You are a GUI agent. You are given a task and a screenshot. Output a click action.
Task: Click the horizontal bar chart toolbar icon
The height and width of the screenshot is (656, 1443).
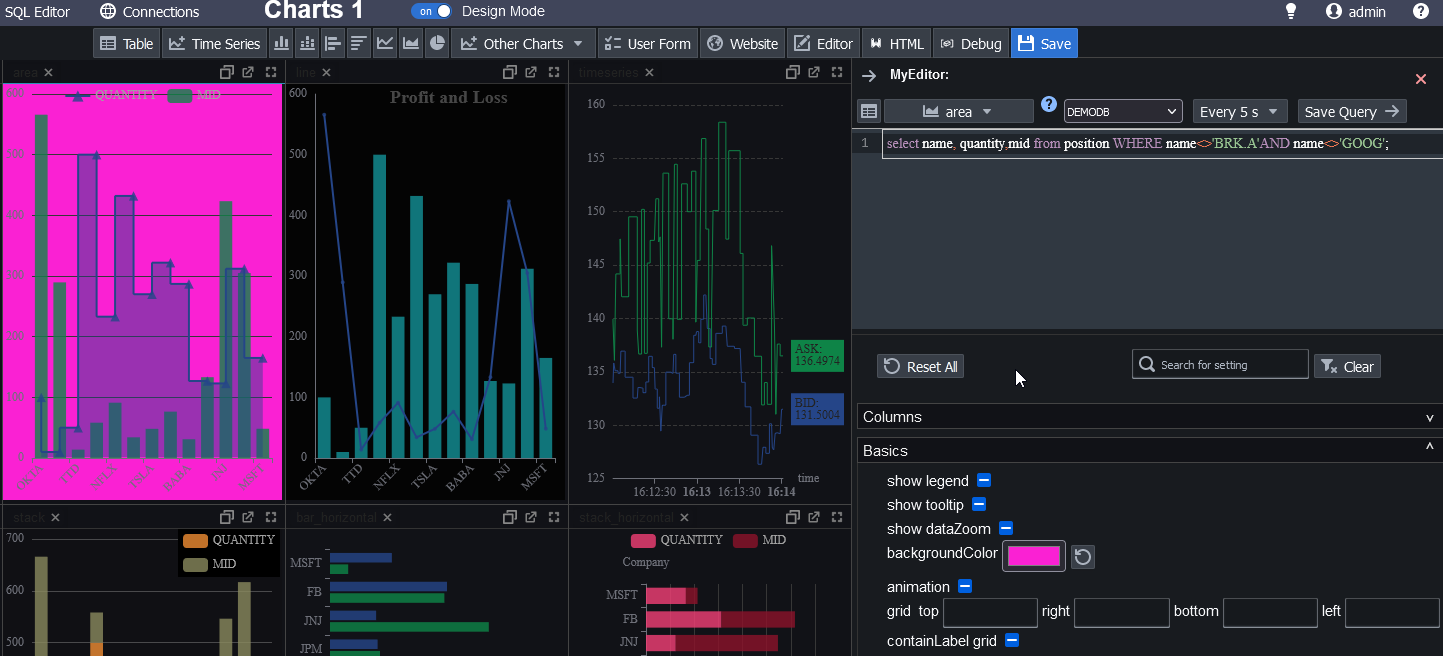coord(334,43)
